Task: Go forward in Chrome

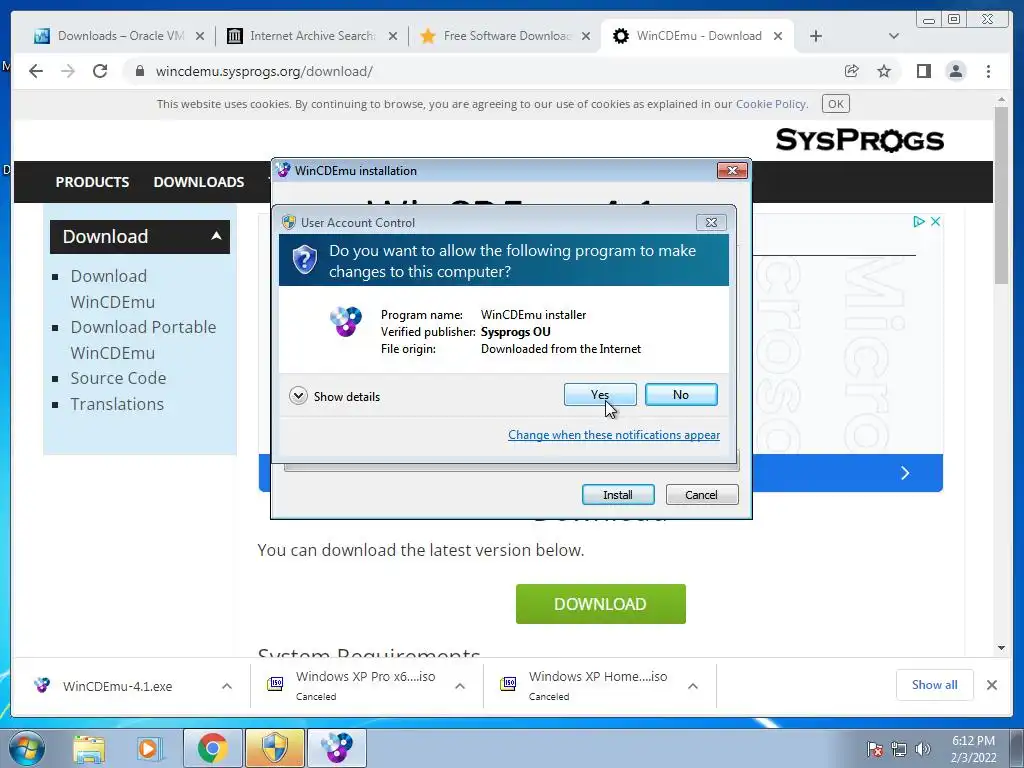Action: point(68,71)
